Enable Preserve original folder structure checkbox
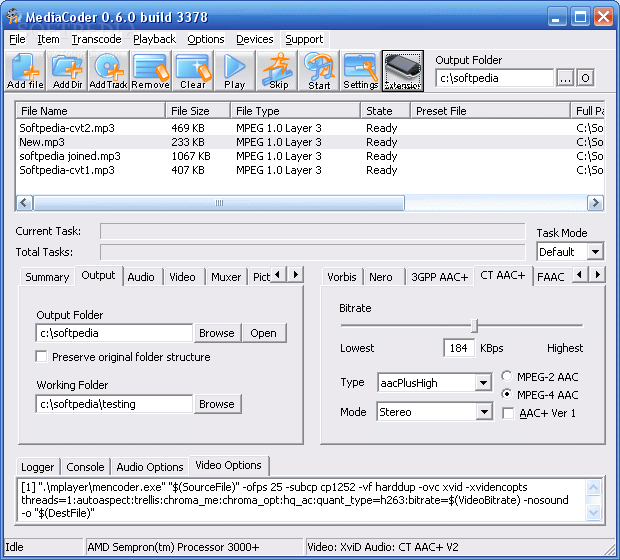620x560 pixels. click(x=41, y=357)
